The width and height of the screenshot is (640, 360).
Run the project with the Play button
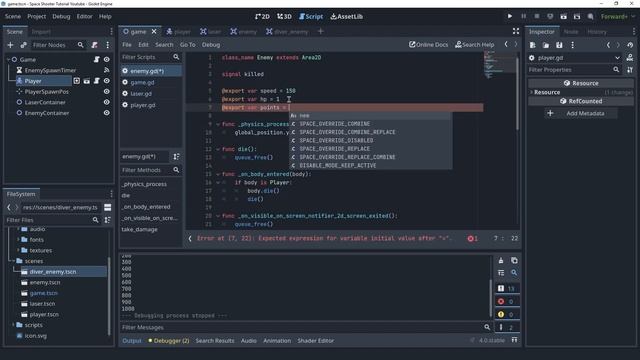tap(510, 16)
